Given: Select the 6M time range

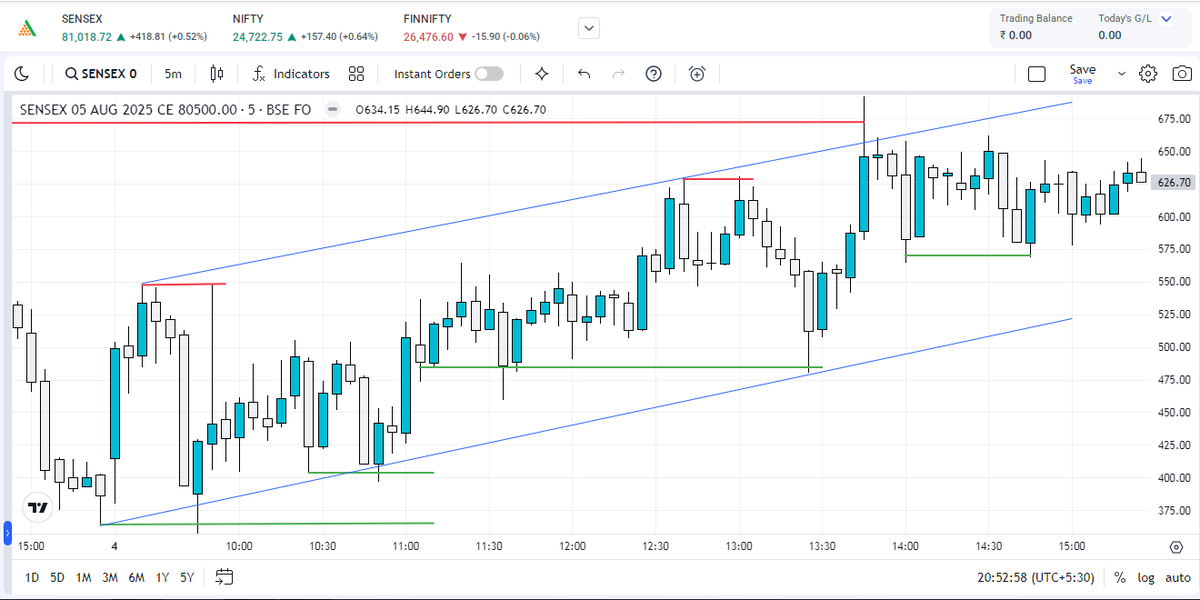Looking at the screenshot, I should click(135, 577).
